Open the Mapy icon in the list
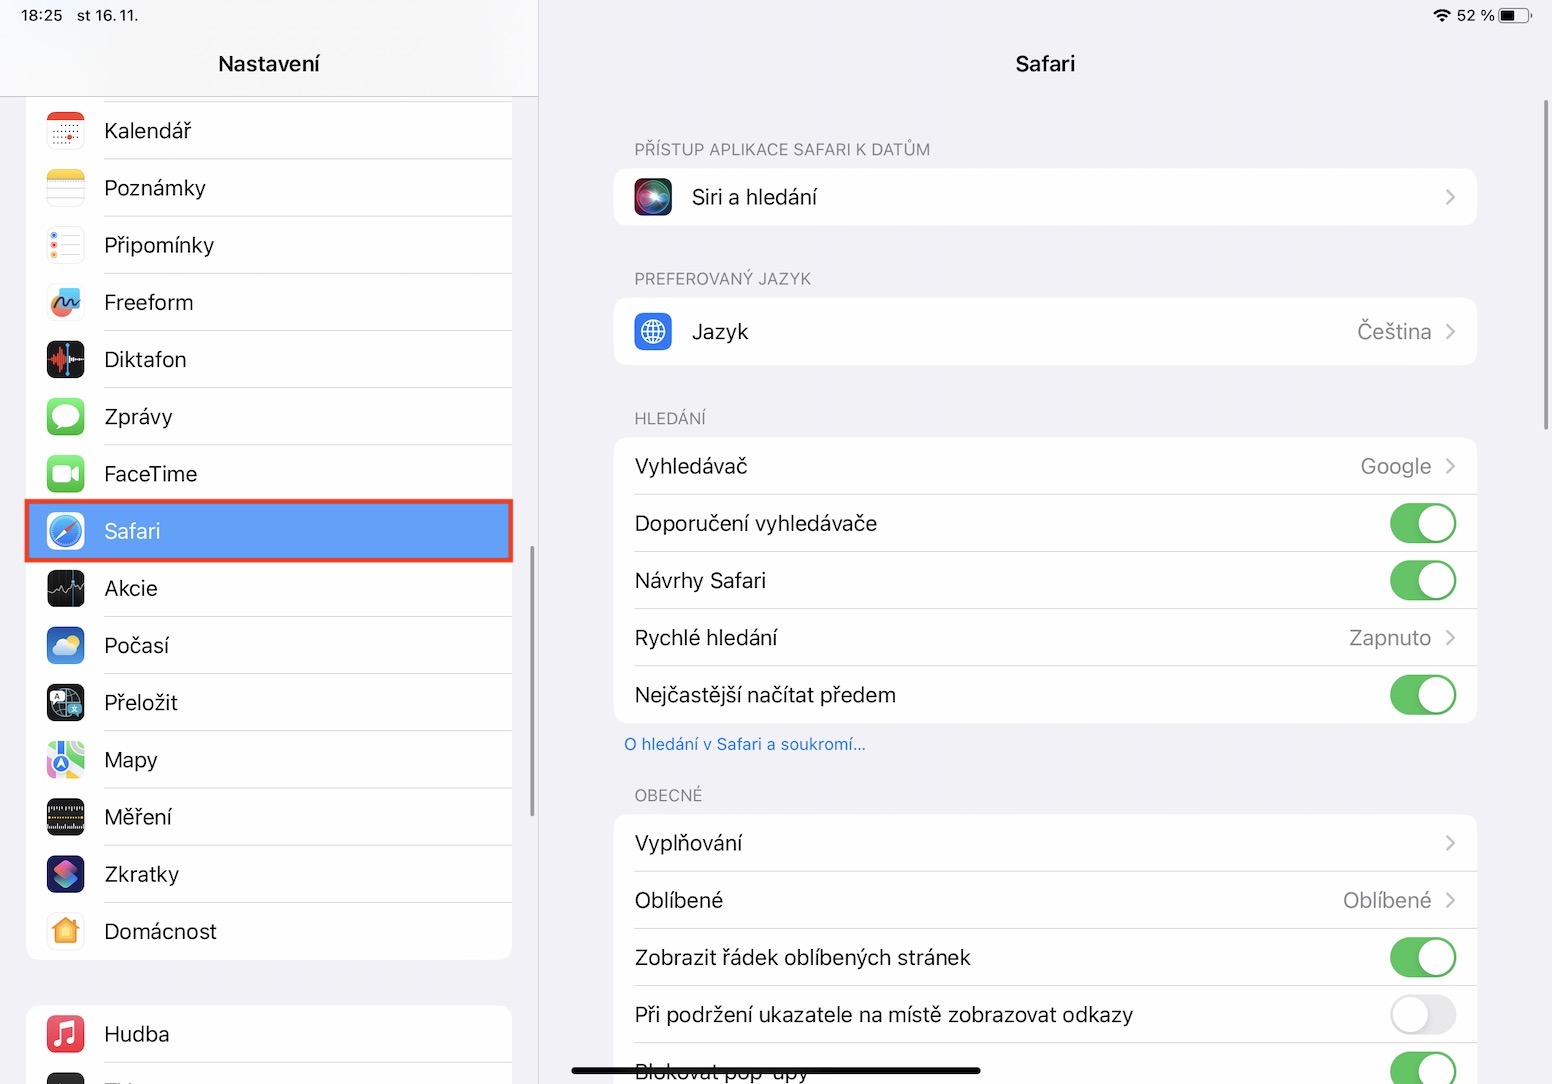The image size is (1552, 1084). pos(66,760)
